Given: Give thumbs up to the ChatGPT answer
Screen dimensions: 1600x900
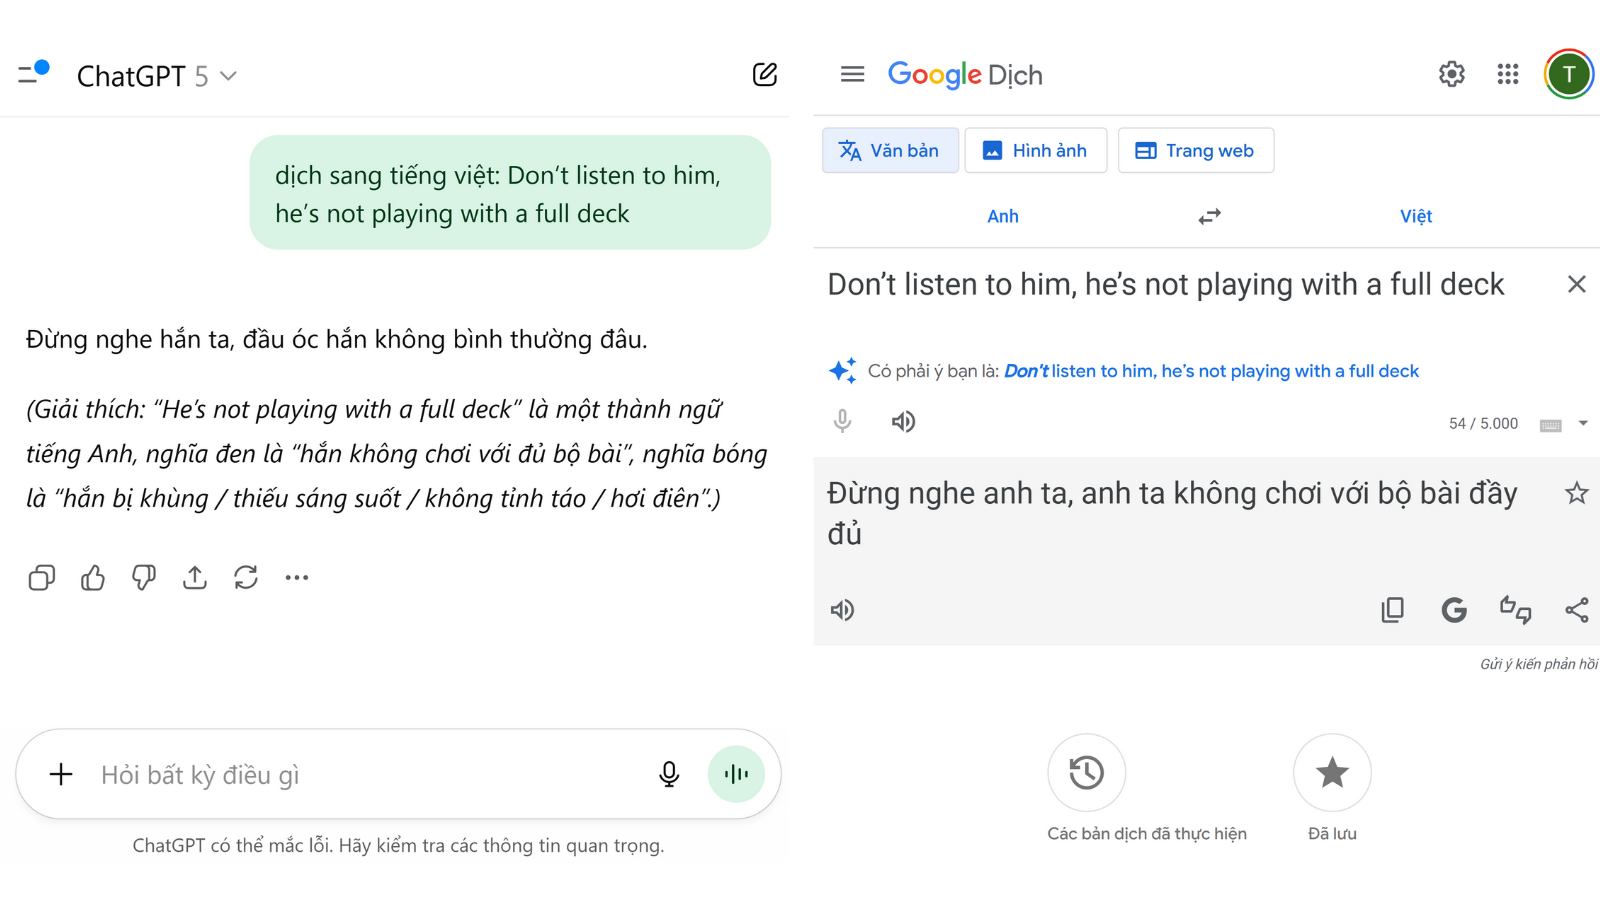Looking at the screenshot, I should point(93,578).
